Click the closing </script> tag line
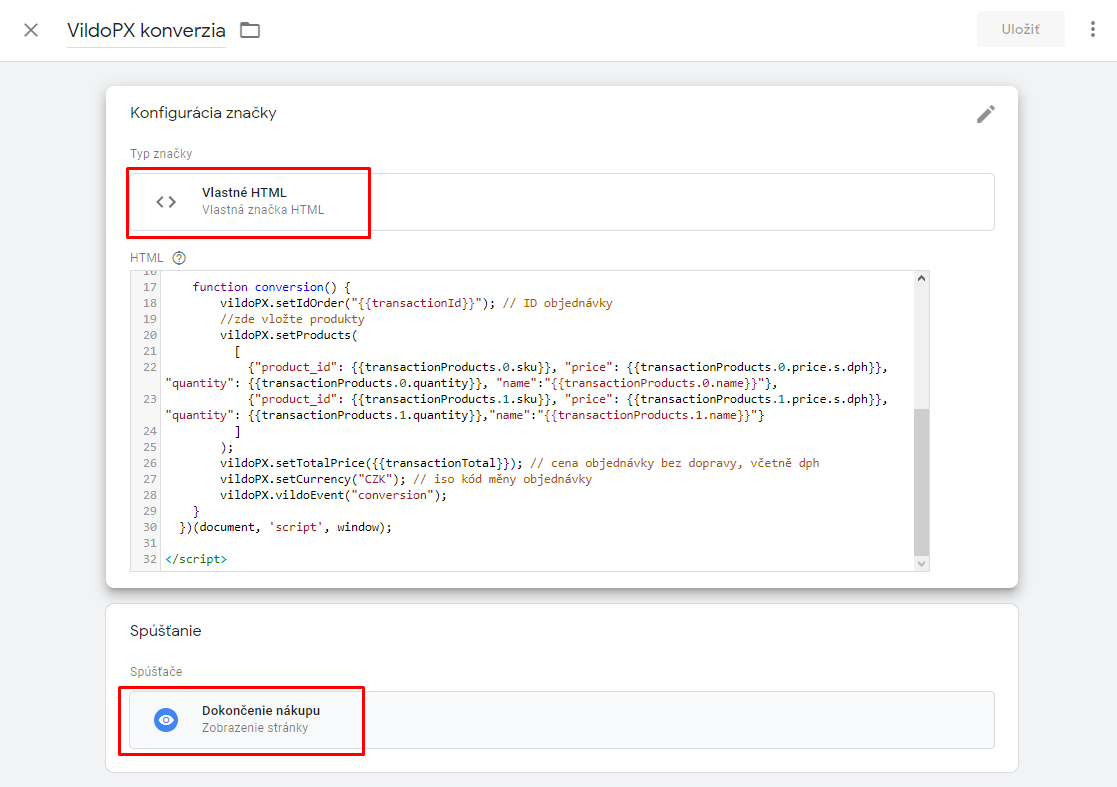 pyautogui.click(x=196, y=559)
